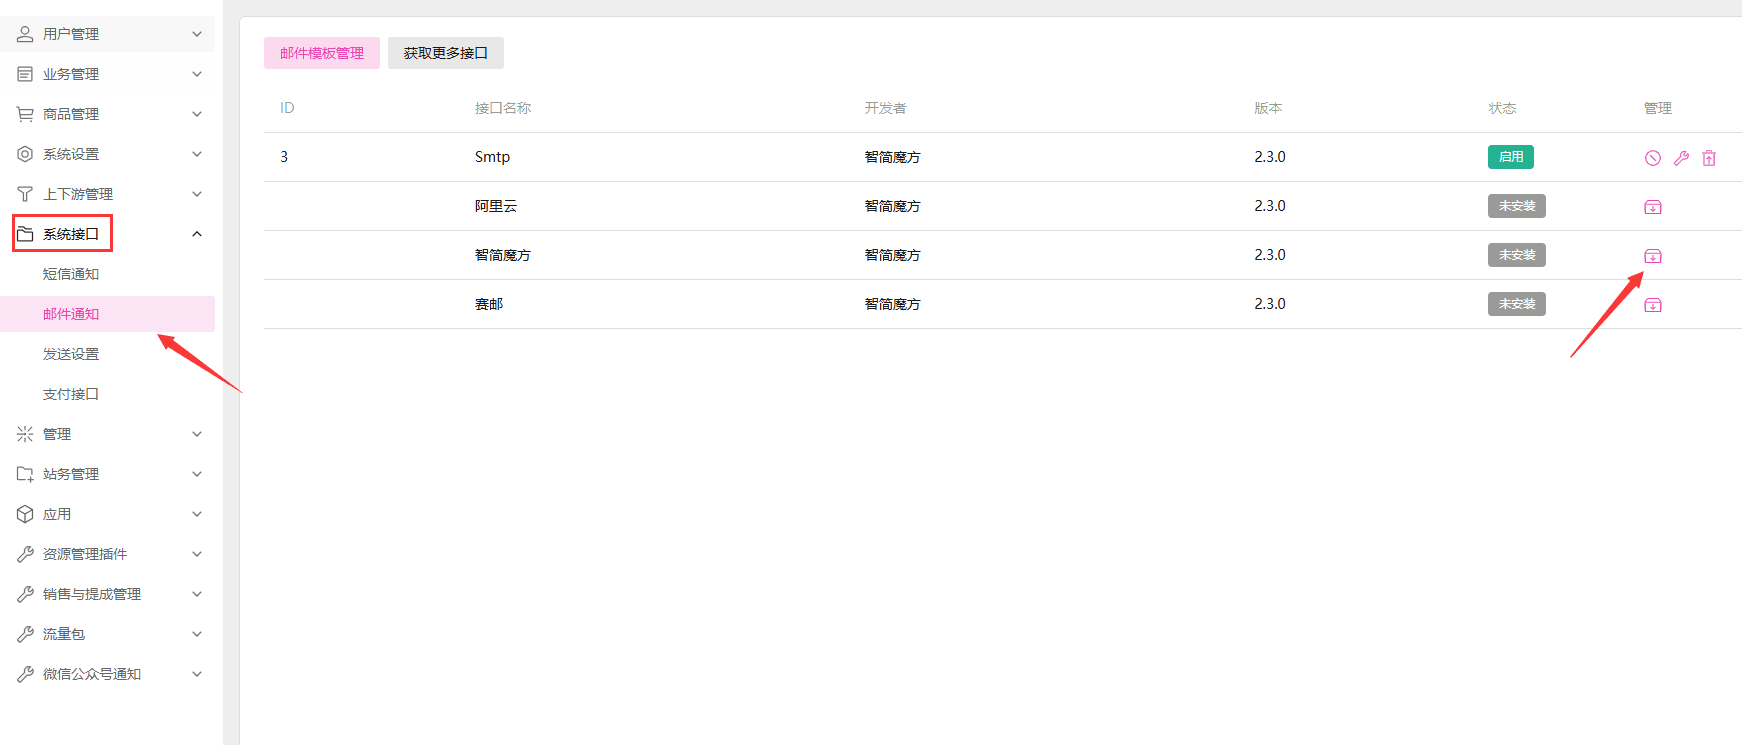Click the 应用 cube icon
This screenshot has height=745, width=1742.
click(25, 514)
